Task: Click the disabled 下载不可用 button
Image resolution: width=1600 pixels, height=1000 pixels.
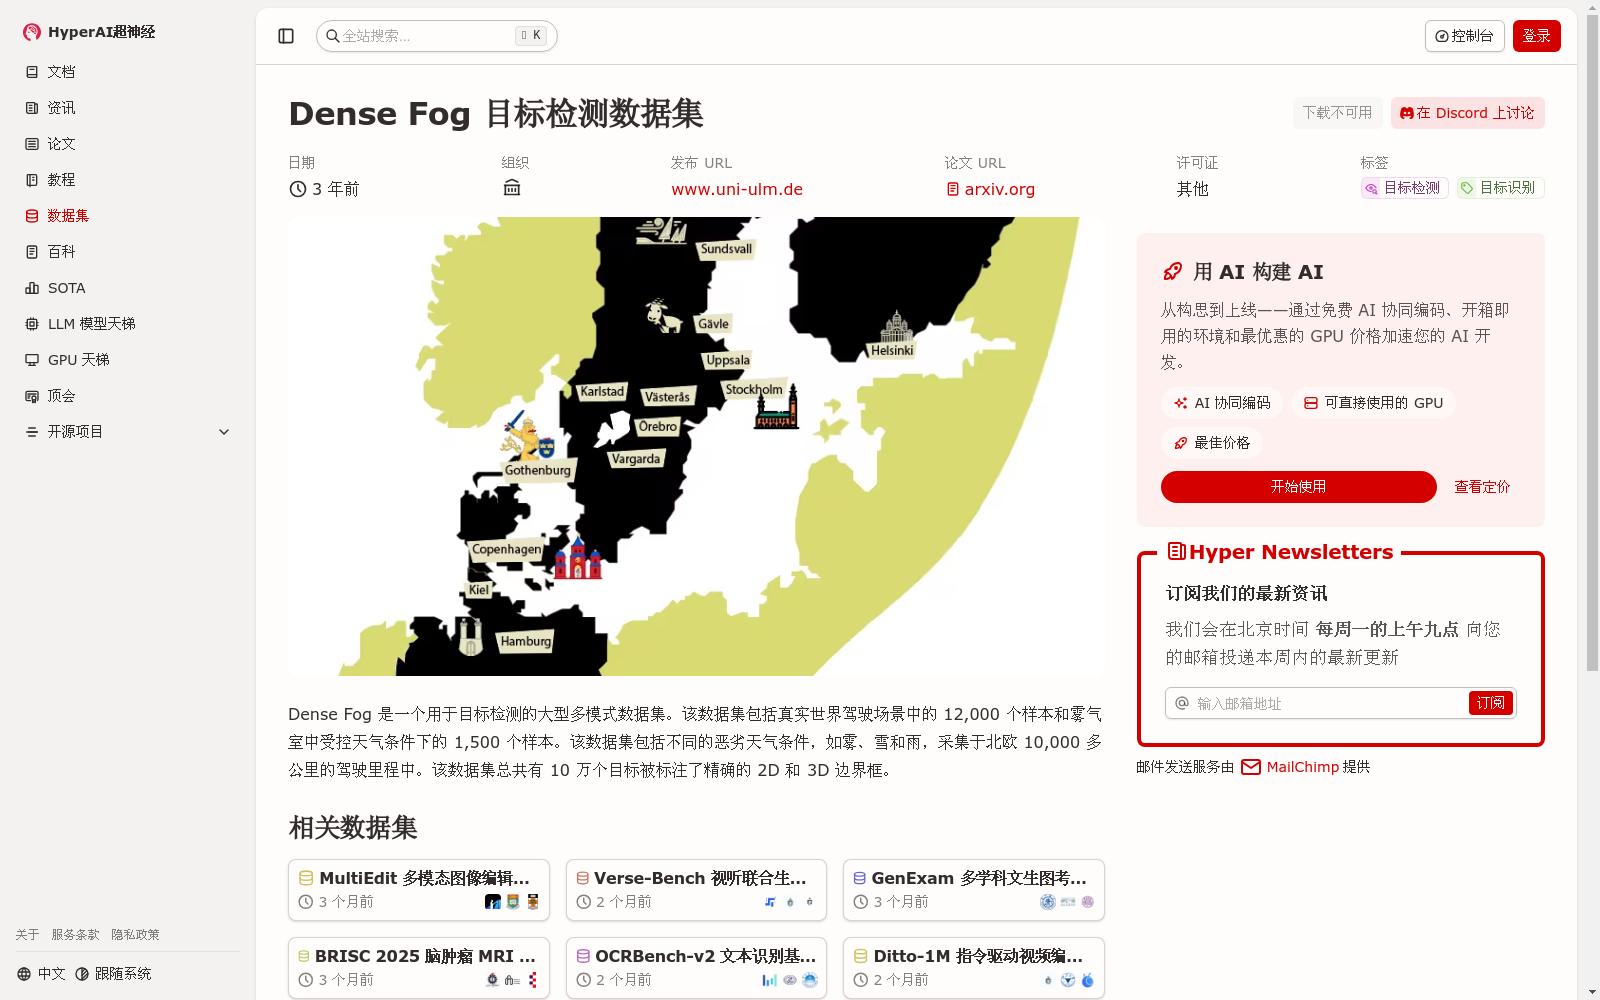Action: click(x=1337, y=113)
